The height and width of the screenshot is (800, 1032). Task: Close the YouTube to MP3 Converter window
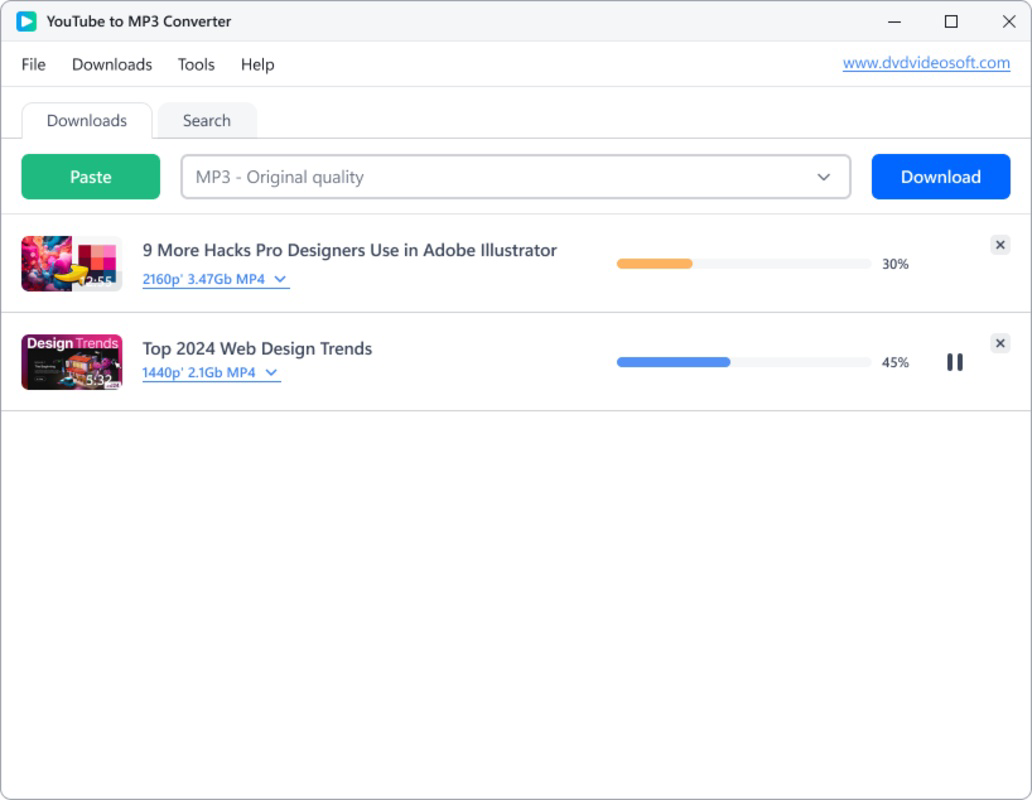click(x=1009, y=22)
